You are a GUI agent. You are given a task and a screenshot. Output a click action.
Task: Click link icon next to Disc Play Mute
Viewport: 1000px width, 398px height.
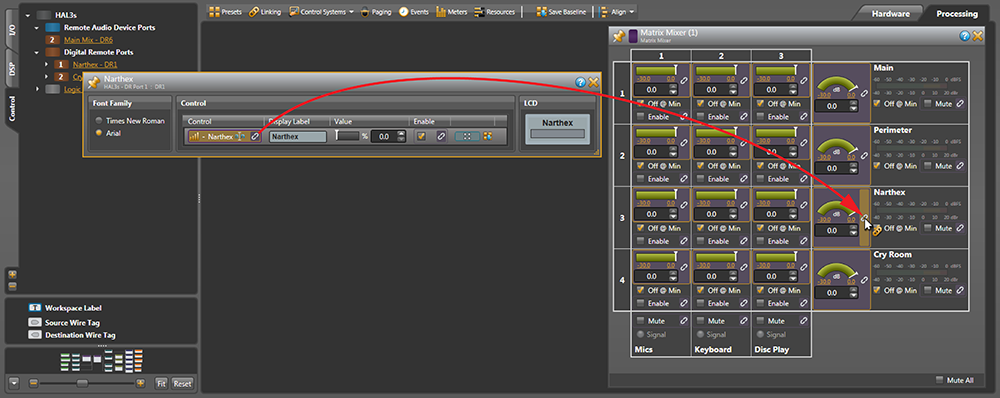click(805, 321)
